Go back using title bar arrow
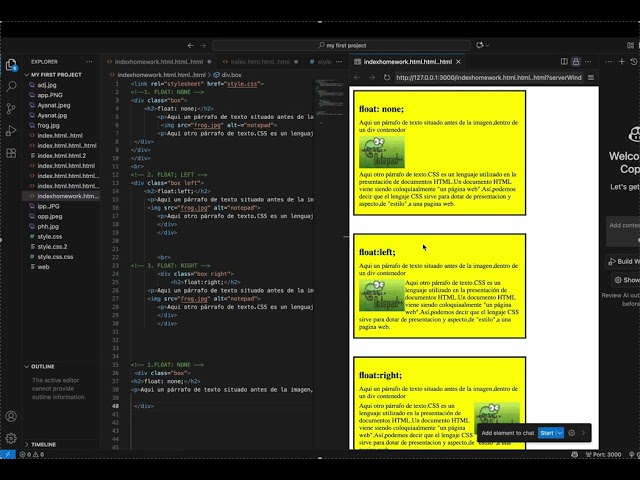 pos(191,45)
